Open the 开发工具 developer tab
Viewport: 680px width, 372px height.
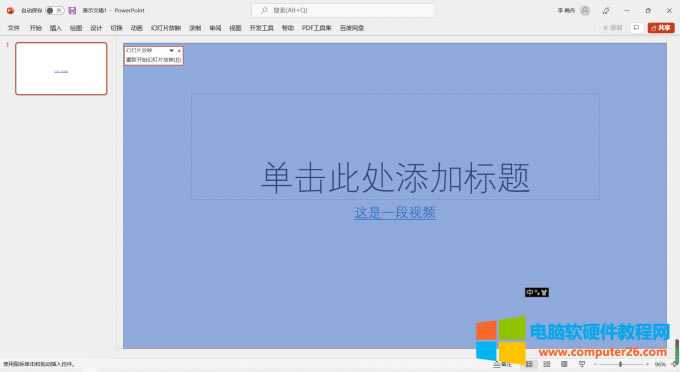262,28
